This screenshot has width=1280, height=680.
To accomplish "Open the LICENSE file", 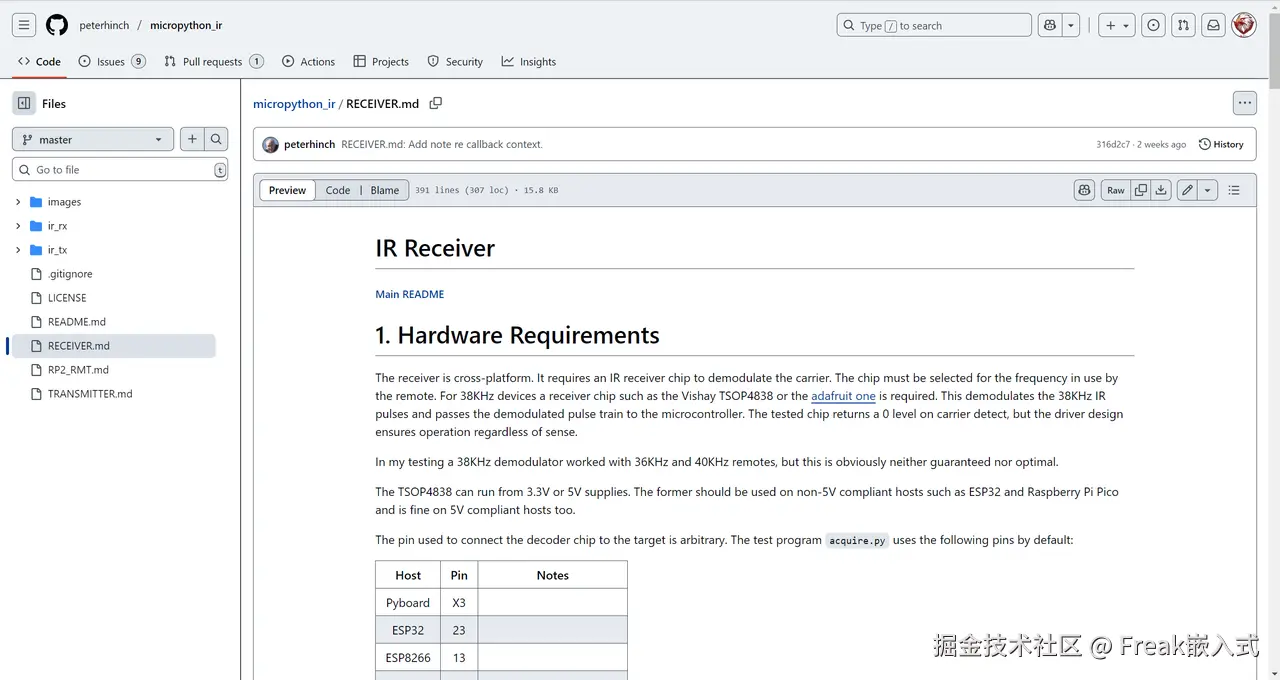I will (x=67, y=298).
